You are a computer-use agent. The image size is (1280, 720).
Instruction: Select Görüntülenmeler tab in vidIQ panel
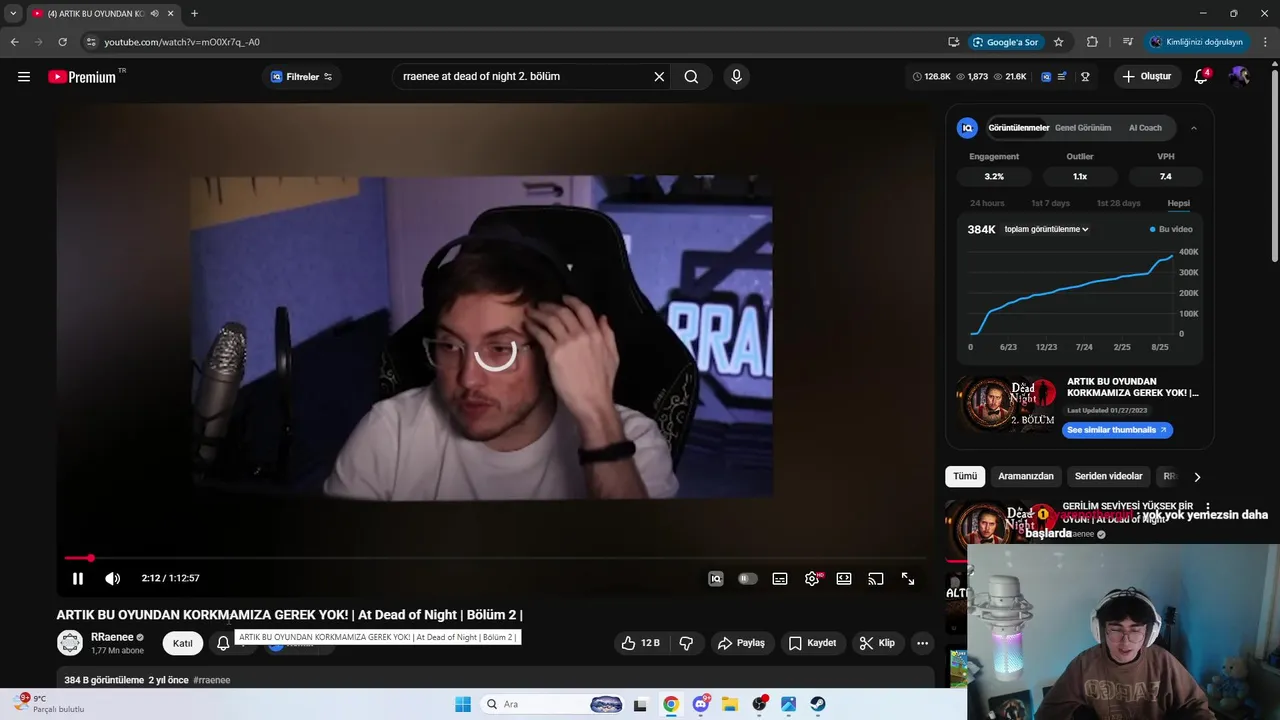pos(1018,128)
